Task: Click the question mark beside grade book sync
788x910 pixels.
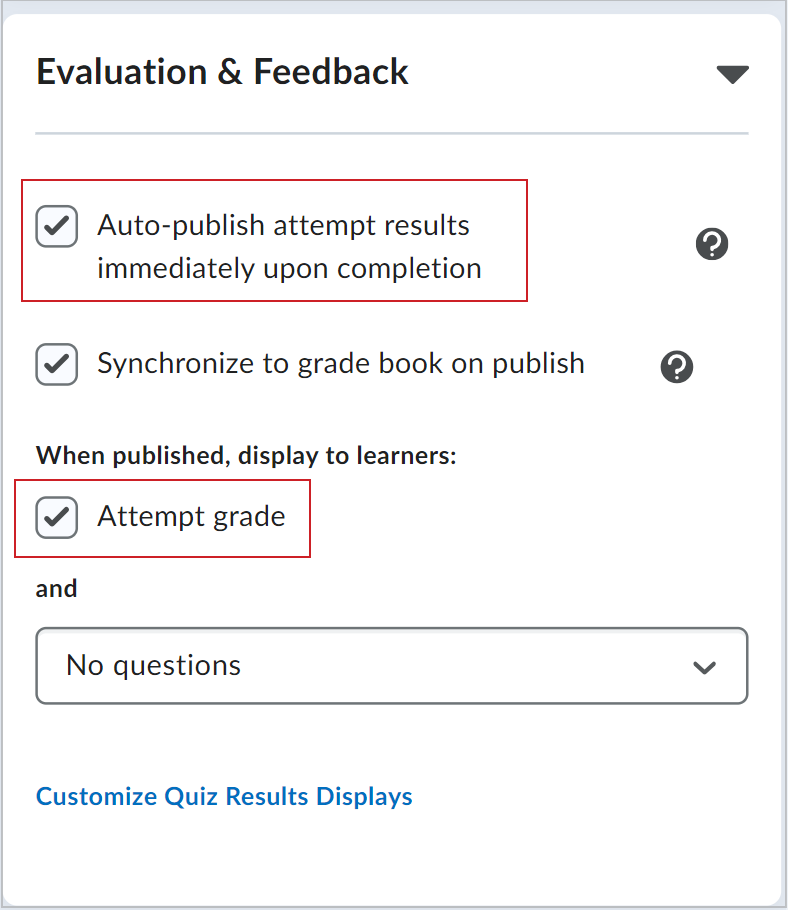Action: 677,367
